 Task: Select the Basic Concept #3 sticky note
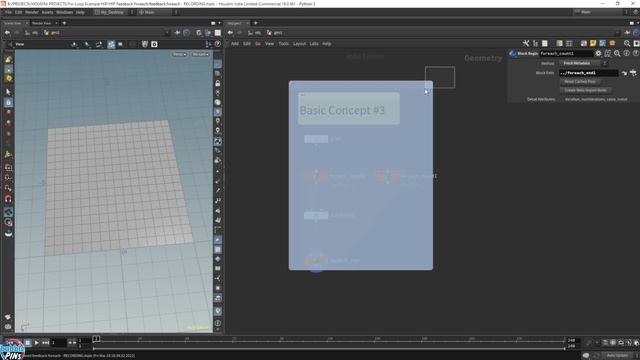point(349,109)
